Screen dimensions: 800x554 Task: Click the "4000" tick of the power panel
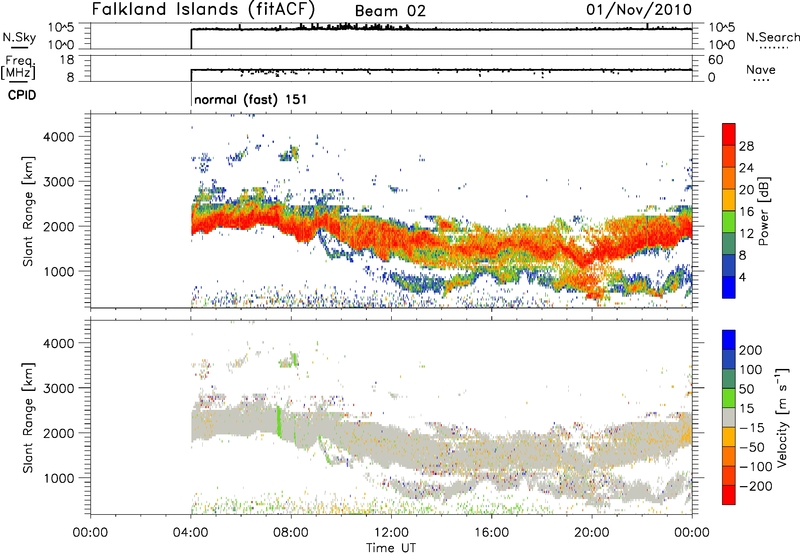tap(58, 137)
